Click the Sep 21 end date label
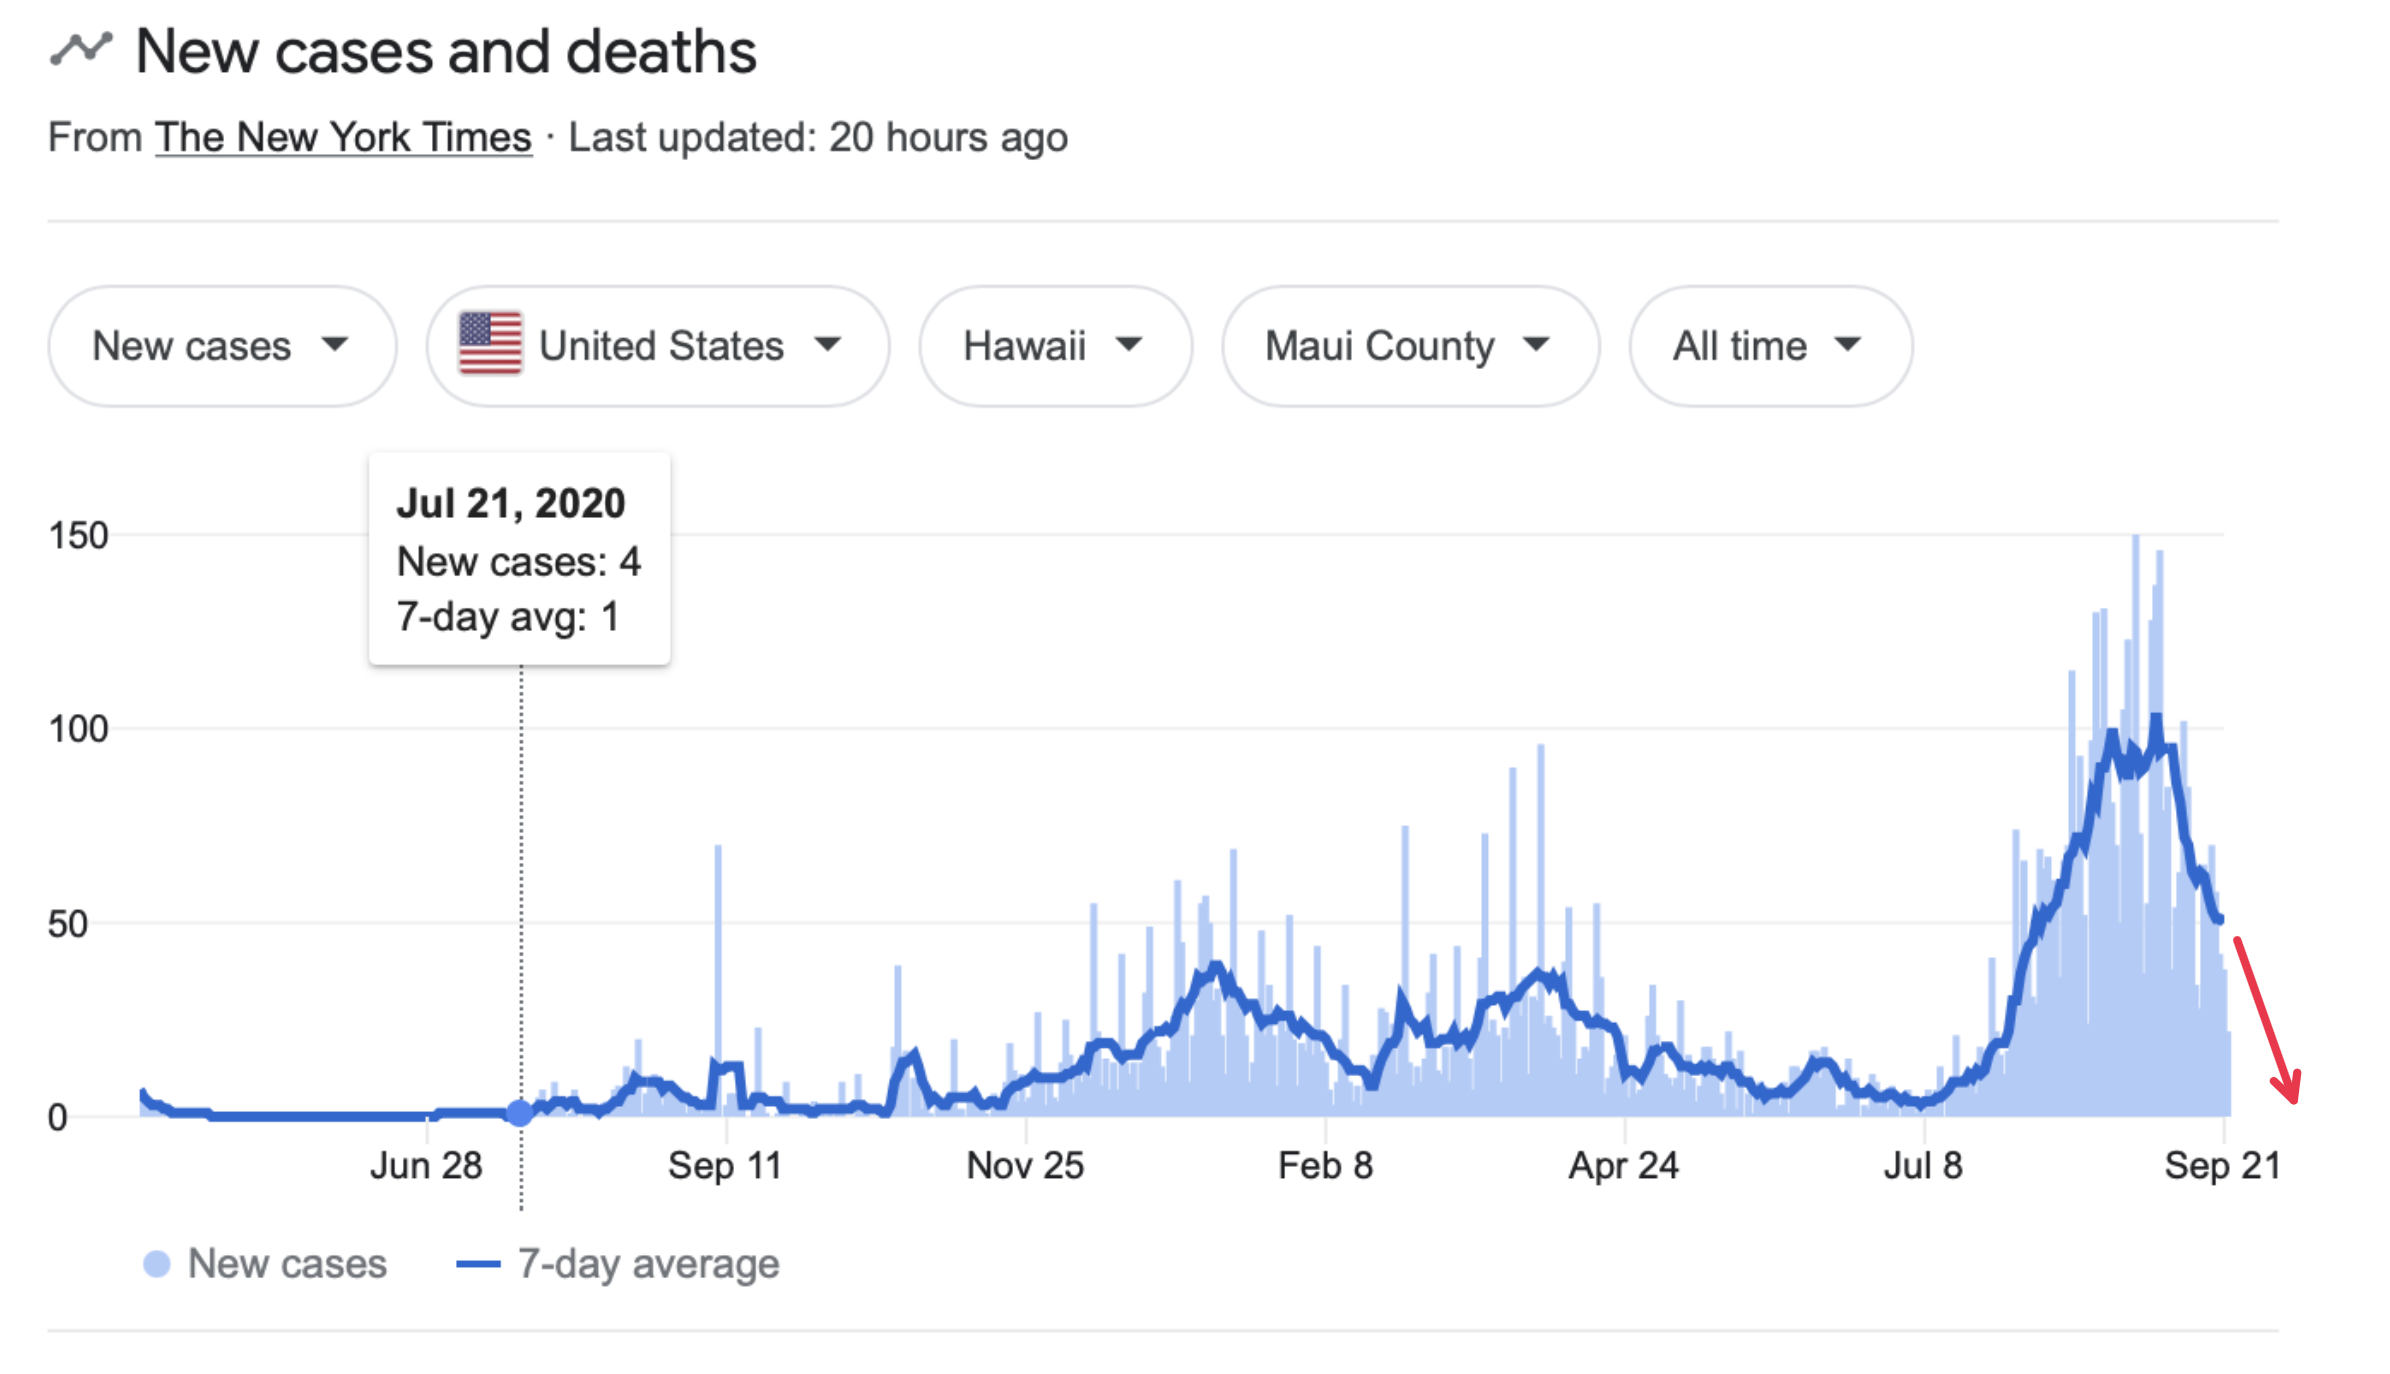Viewport: 2390px width, 1374px height. pos(2222,1166)
